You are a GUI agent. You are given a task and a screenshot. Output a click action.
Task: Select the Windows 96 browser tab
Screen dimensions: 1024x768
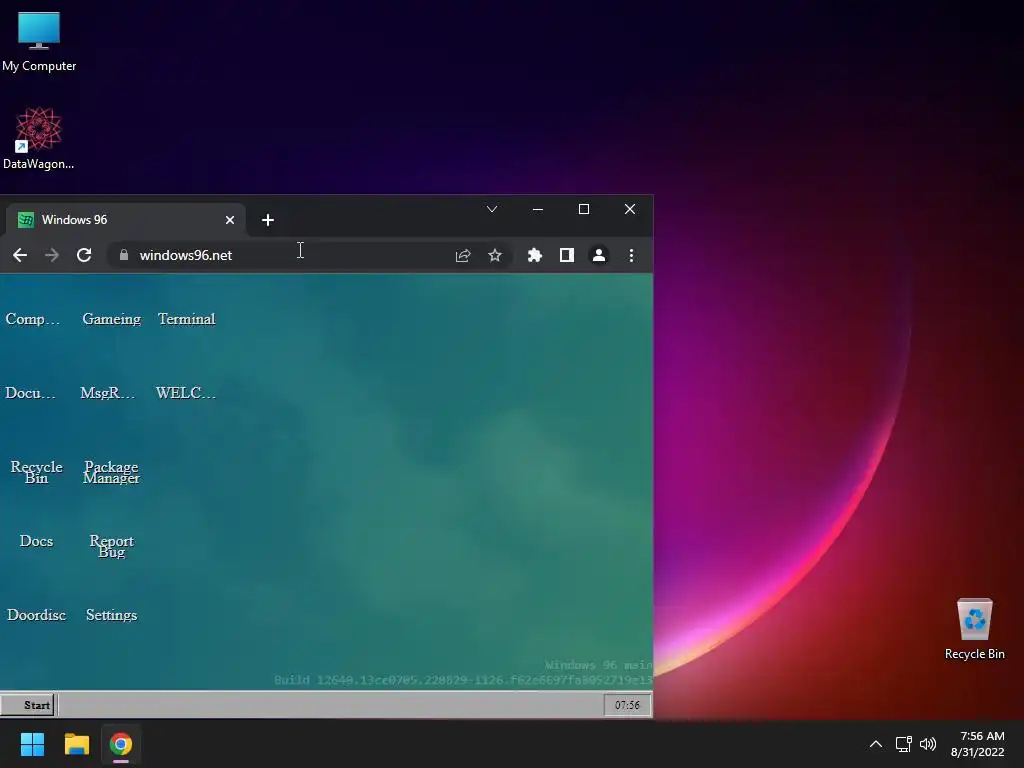[124, 220]
